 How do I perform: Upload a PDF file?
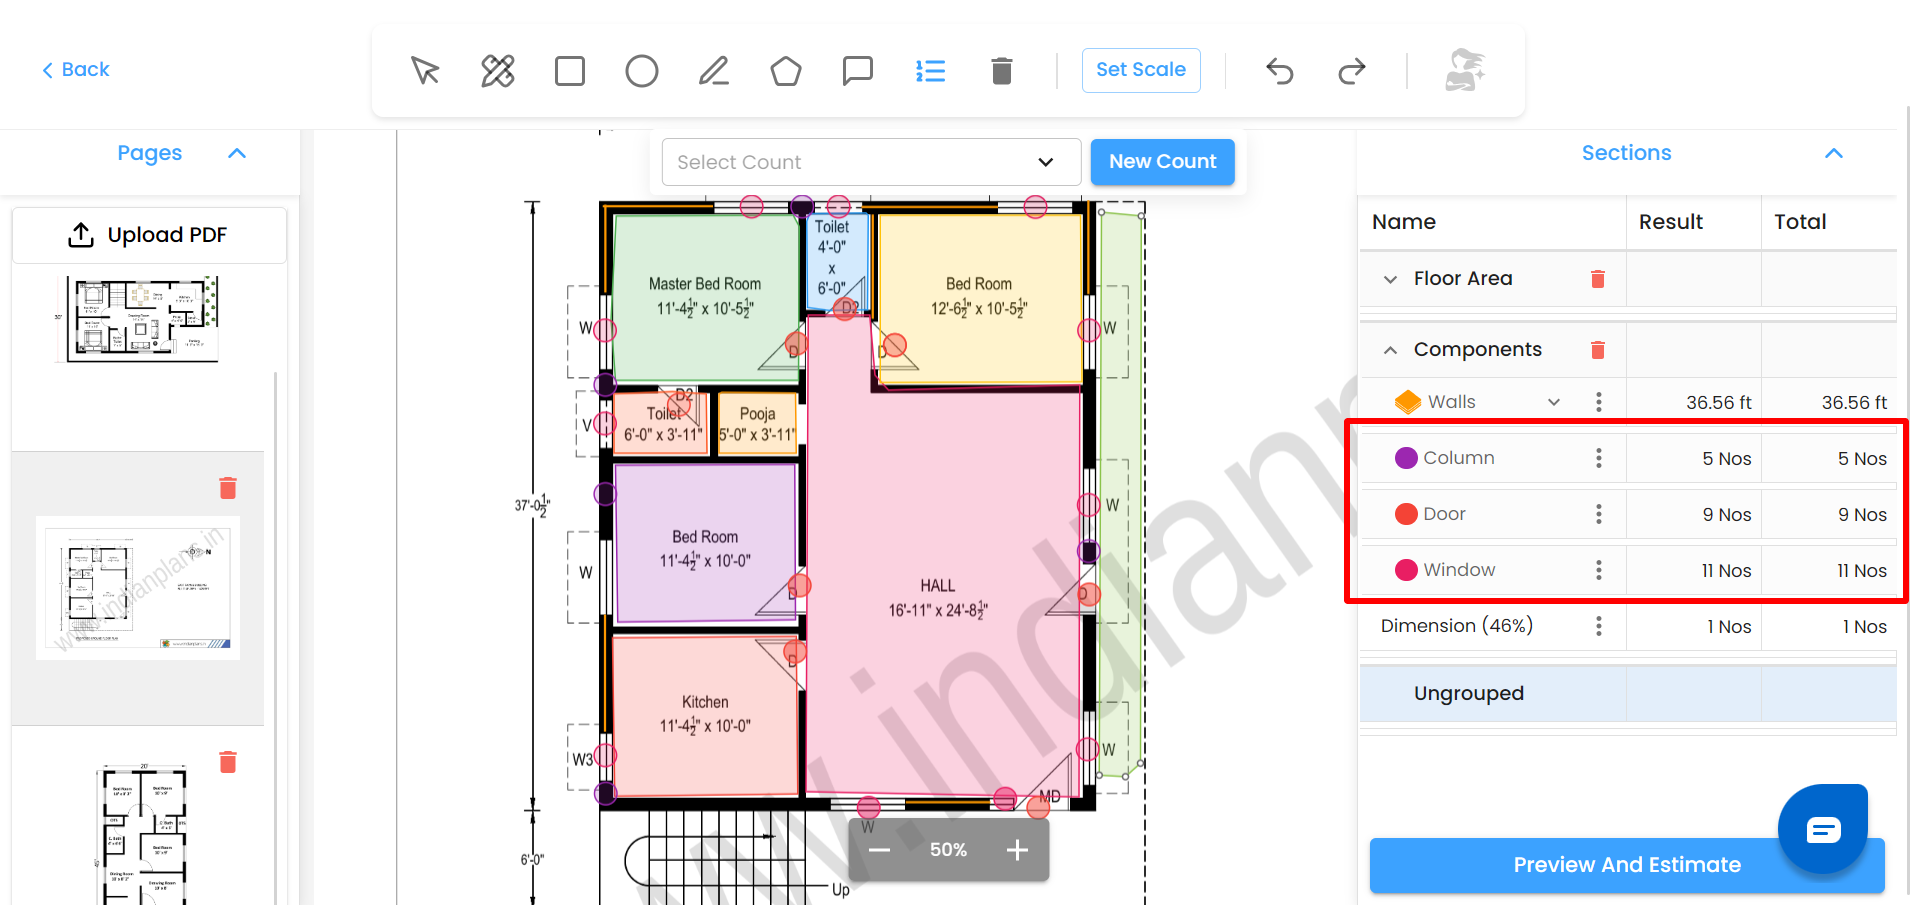pos(149,235)
